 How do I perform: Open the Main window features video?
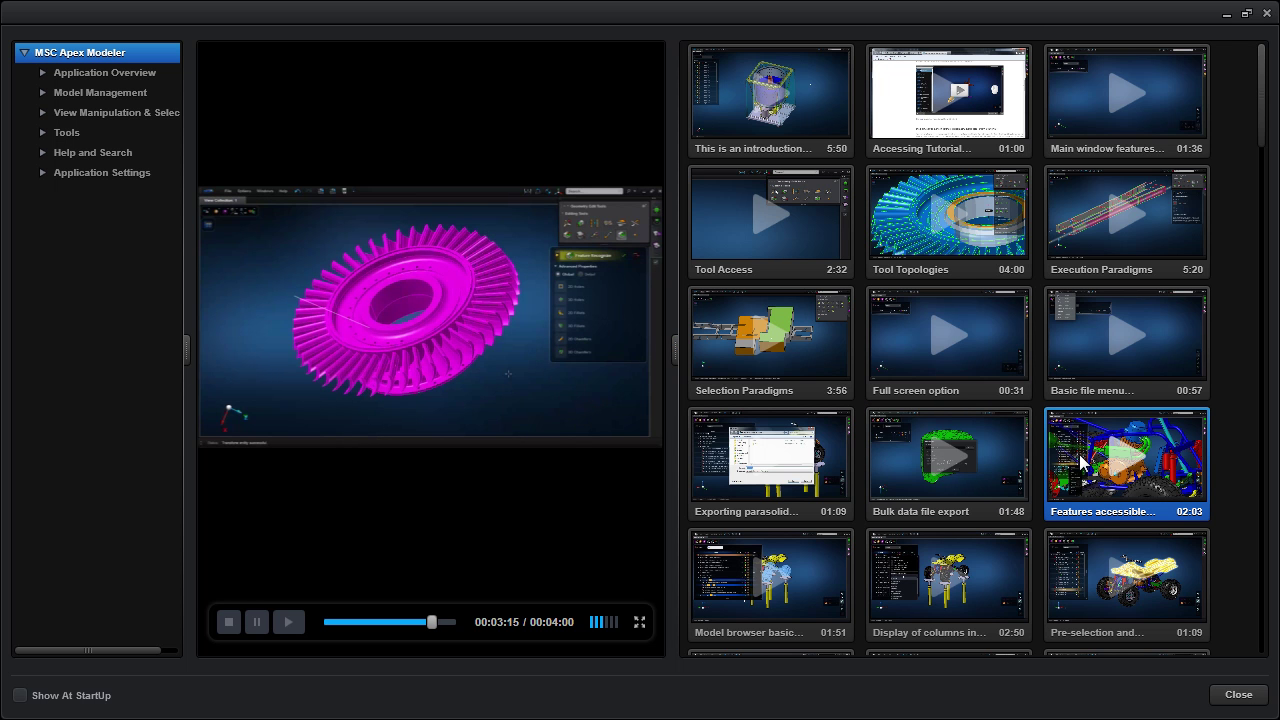(1127, 101)
